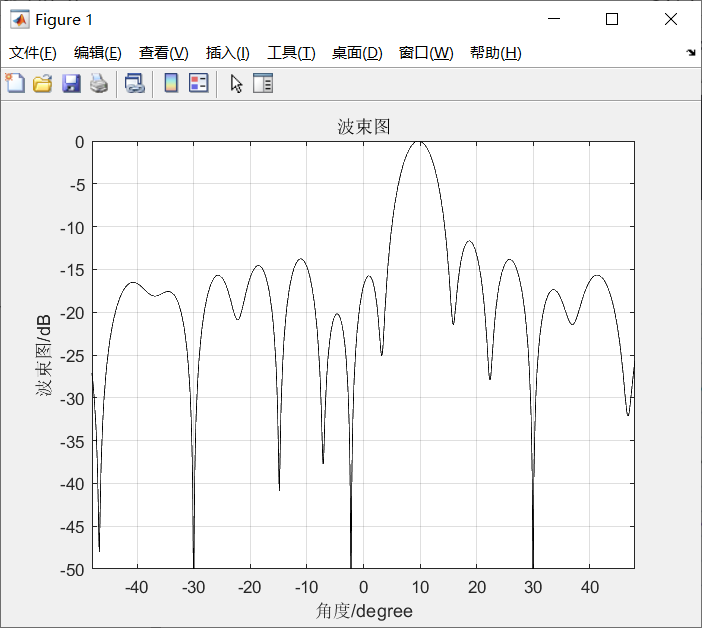Minimize the Figure 1 window

point(554,19)
